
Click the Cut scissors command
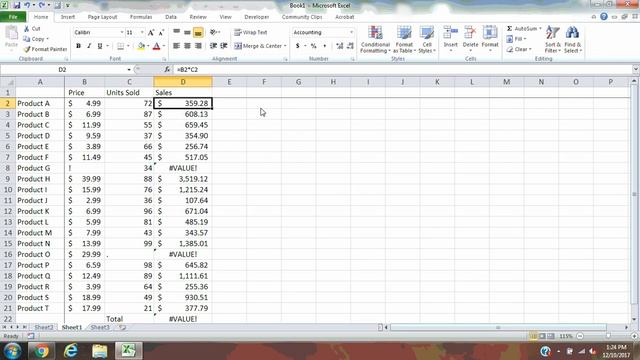(x=32, y=29)
